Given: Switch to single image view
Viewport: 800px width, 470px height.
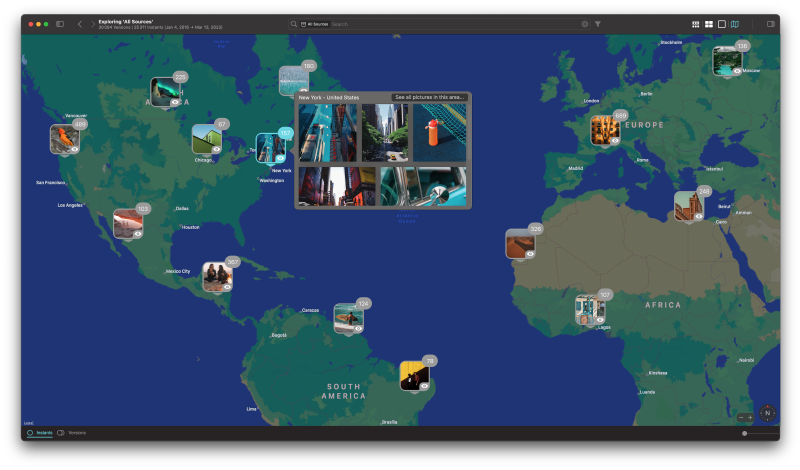Looking at the screenshot, I should tap(721, 24).
